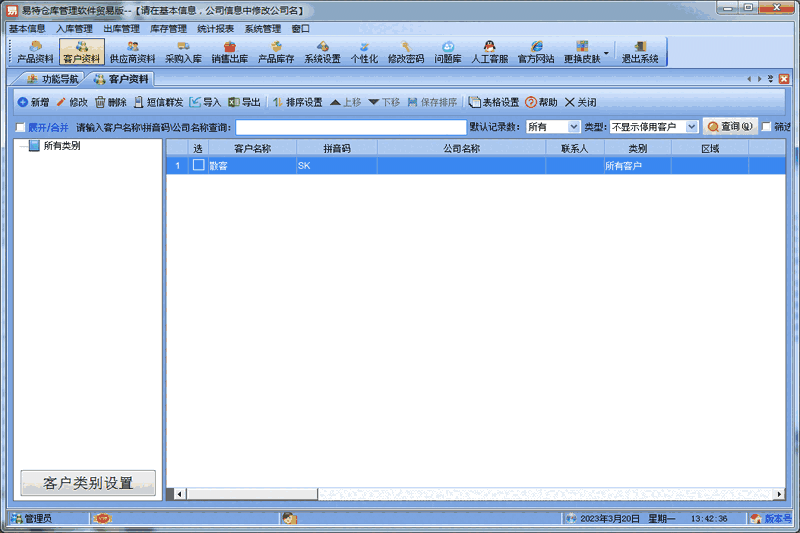Screen dimensions: 800x533
Task: Open 销售出库 toolbar icon
Action: [x=230, y=52]
